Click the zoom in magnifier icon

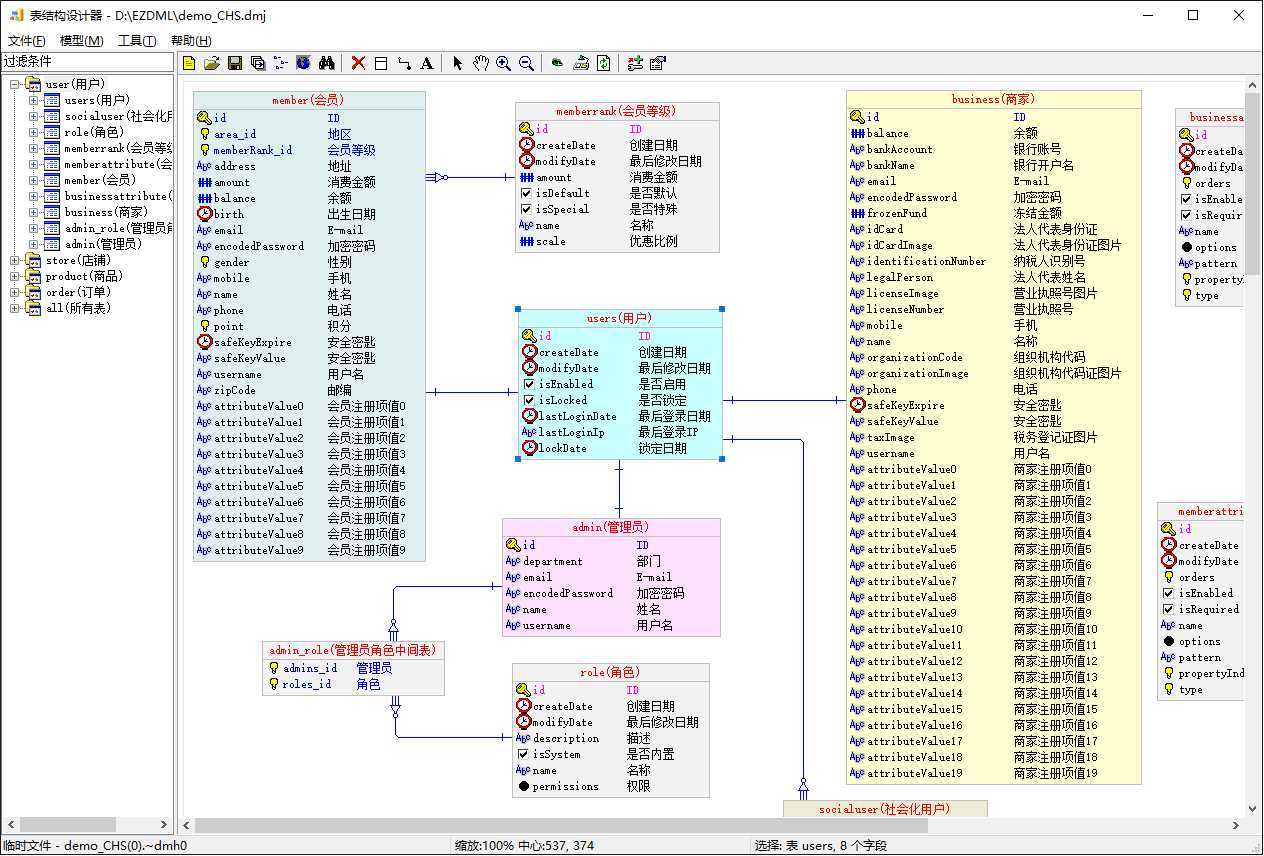[x=503, y=63]
